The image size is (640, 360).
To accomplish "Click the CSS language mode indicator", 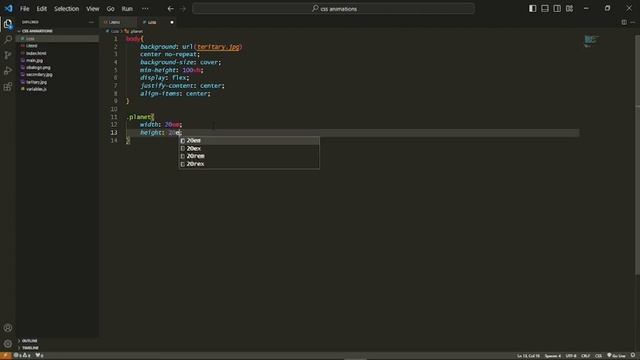I will click(x=598, y=356).
